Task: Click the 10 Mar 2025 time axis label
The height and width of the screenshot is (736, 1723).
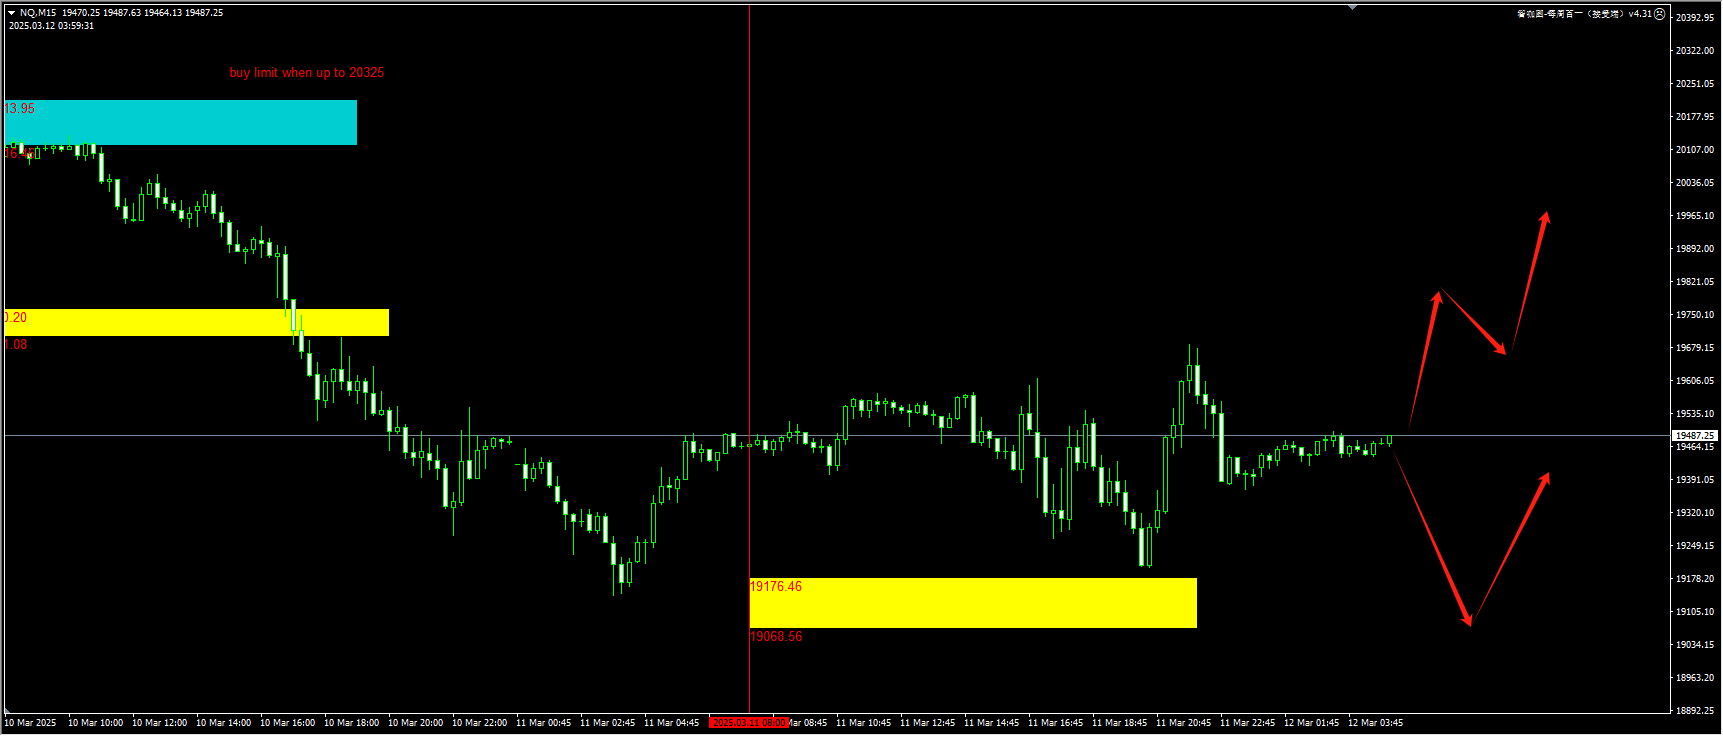Action: pos(31,723)
